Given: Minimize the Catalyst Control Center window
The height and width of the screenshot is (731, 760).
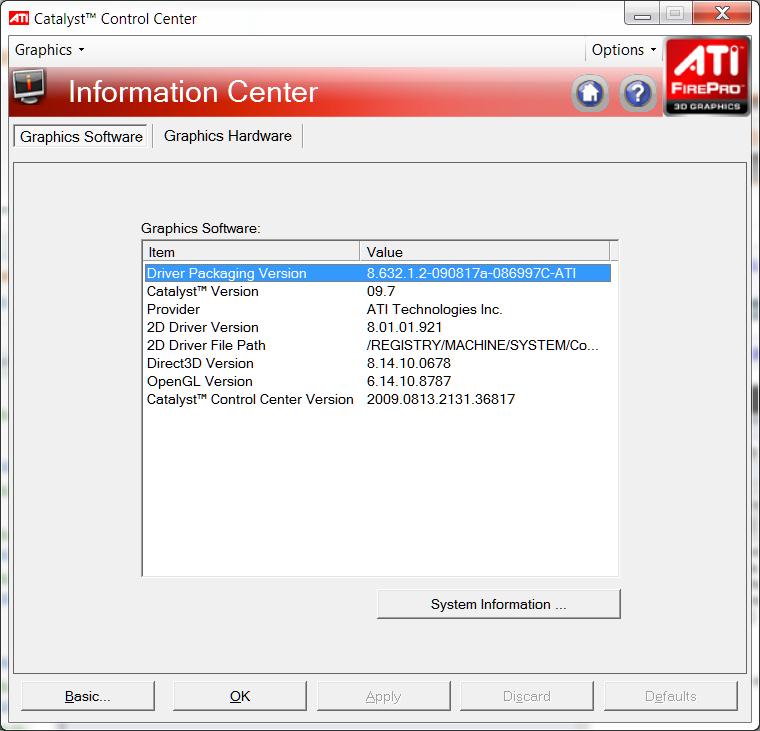Looking at the screenshot, I should [x=642, y=14].
